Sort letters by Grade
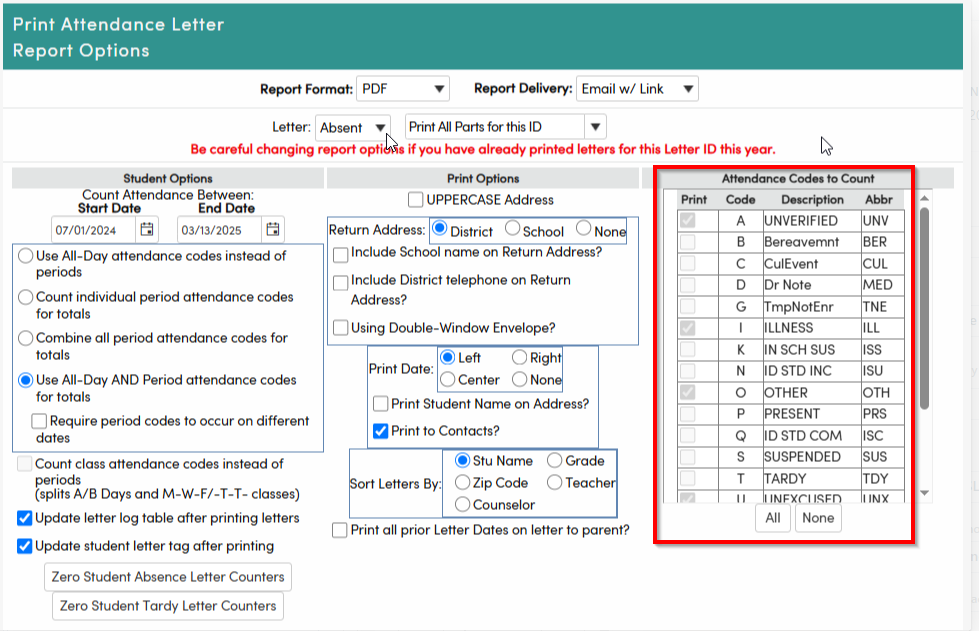This screenshot has height=631, width=979. (x=554, y=461)
